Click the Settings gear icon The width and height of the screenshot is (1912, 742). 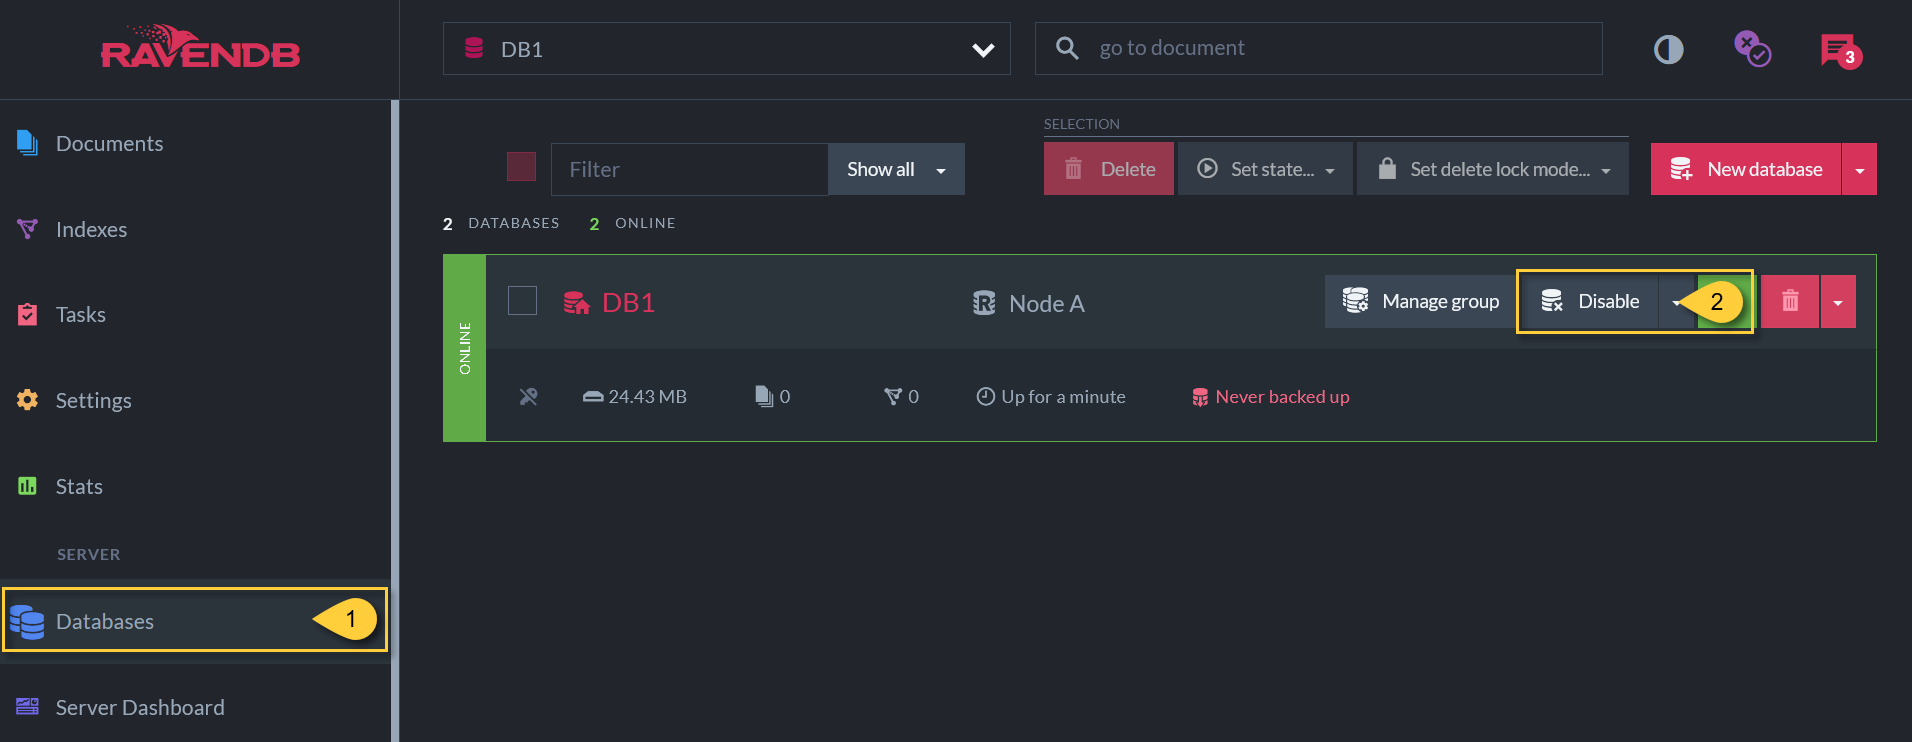27,400
